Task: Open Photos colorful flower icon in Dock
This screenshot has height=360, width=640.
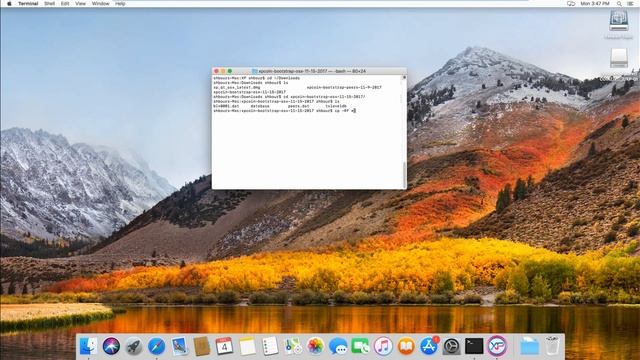Action: coord(315,346)
